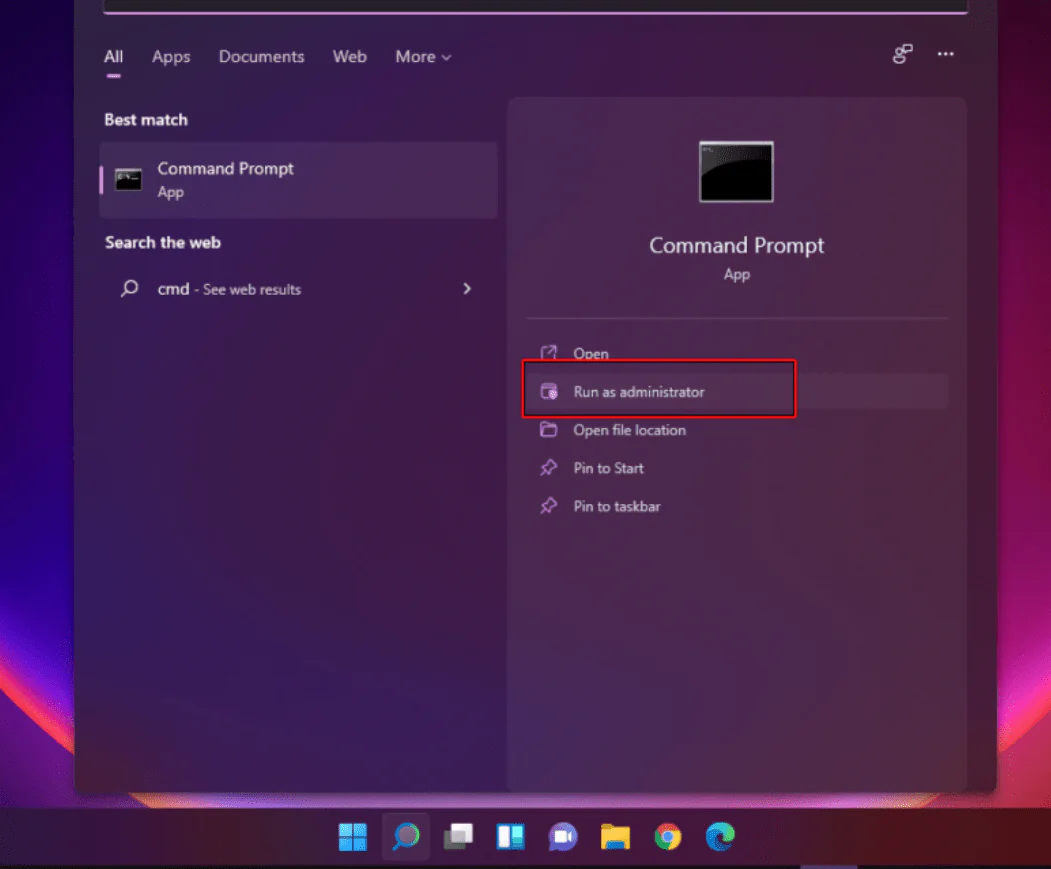1051x869 pixels.
Task: Click the search web magnifier icon
Action: (x=129, y=288)
